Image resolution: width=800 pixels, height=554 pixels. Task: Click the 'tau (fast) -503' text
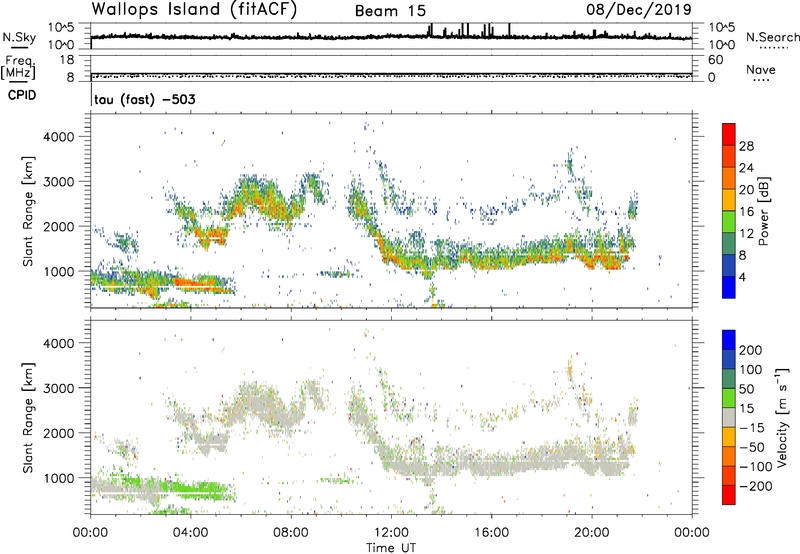[145, 99]
